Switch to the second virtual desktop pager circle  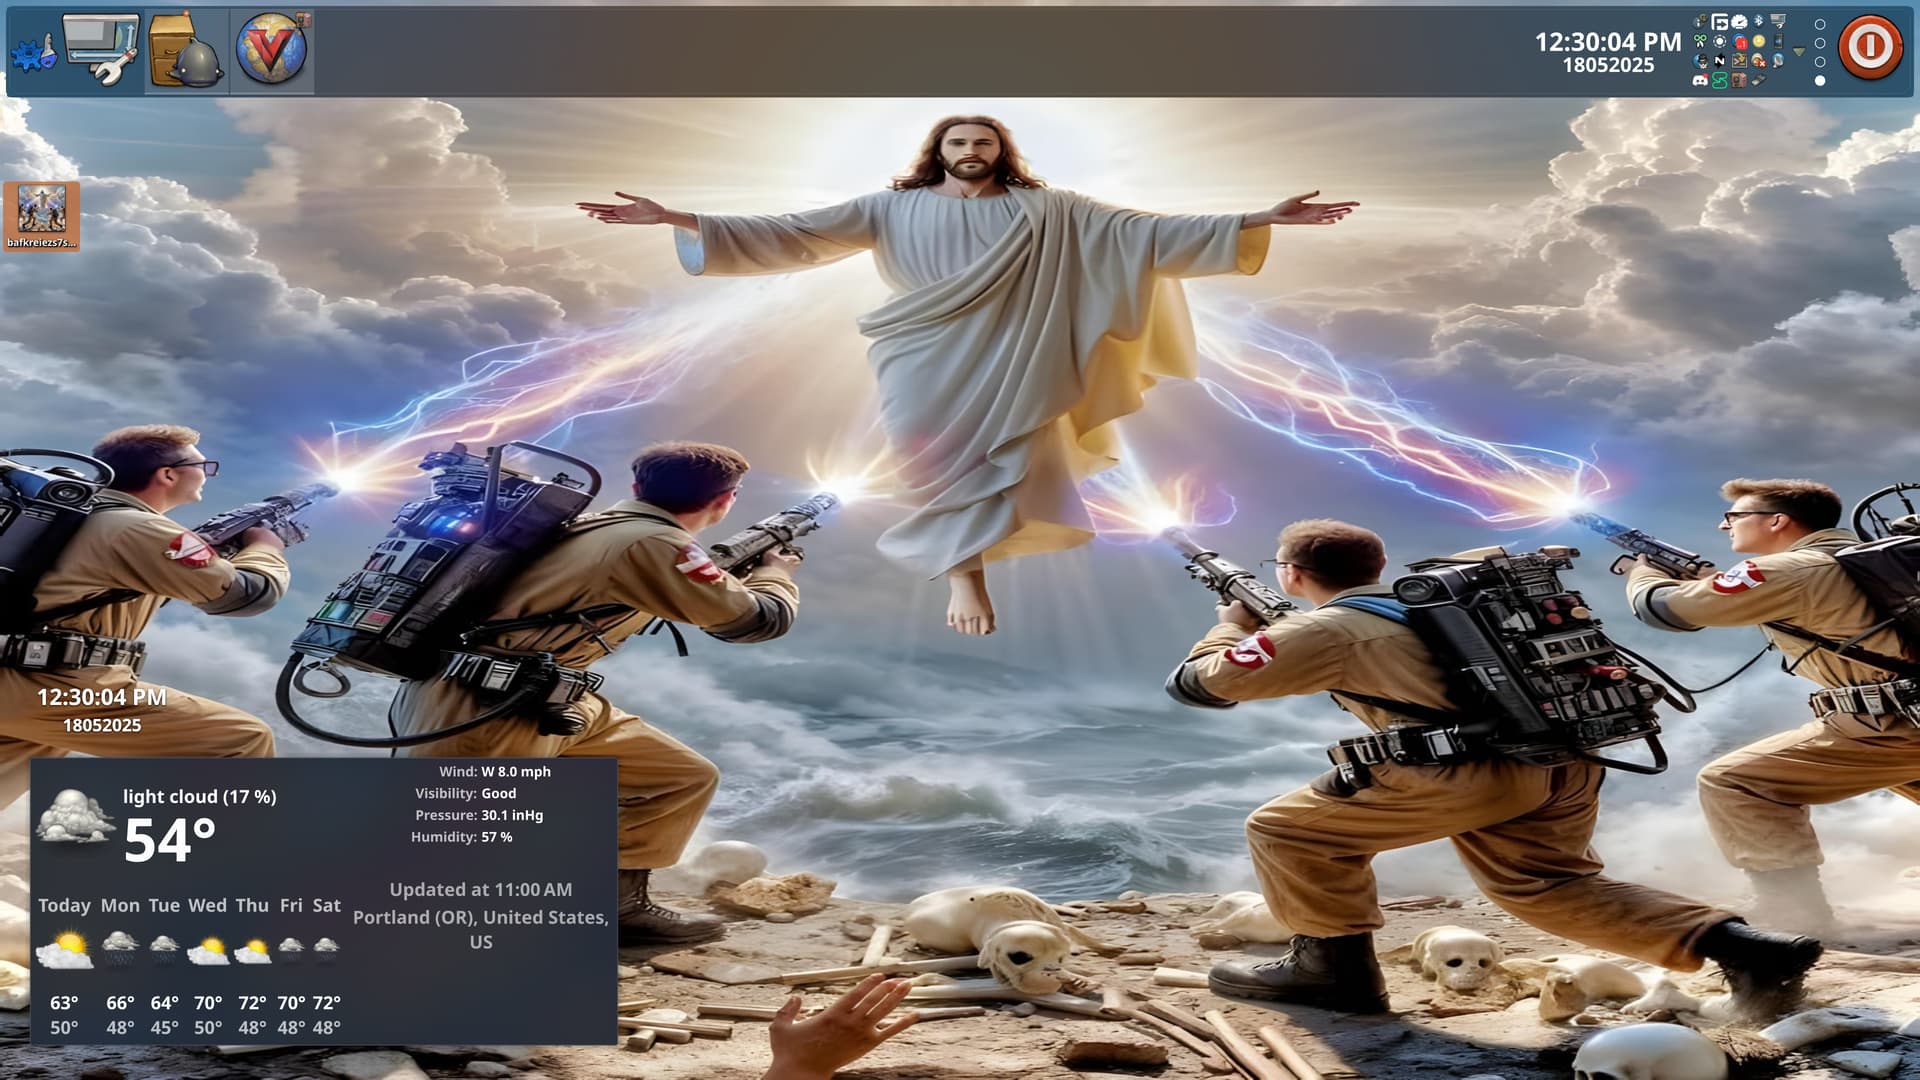(1820, 43)
